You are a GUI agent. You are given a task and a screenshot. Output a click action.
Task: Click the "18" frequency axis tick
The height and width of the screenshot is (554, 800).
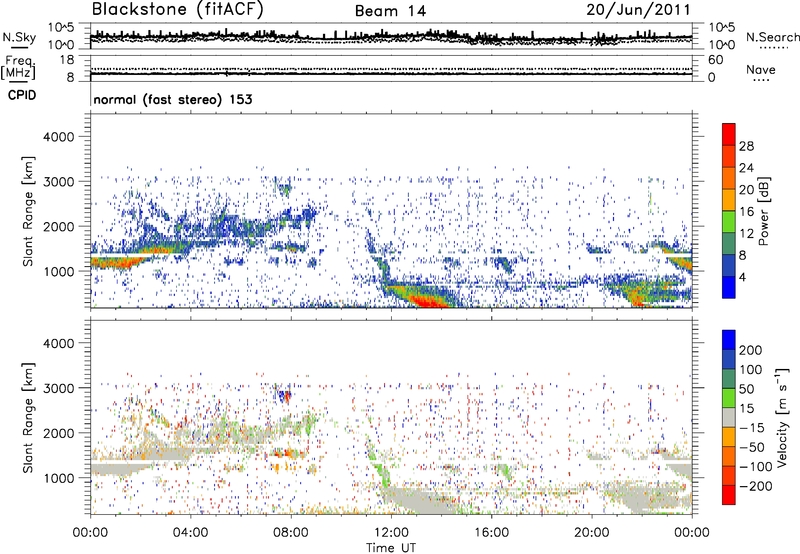click(67, 60)
